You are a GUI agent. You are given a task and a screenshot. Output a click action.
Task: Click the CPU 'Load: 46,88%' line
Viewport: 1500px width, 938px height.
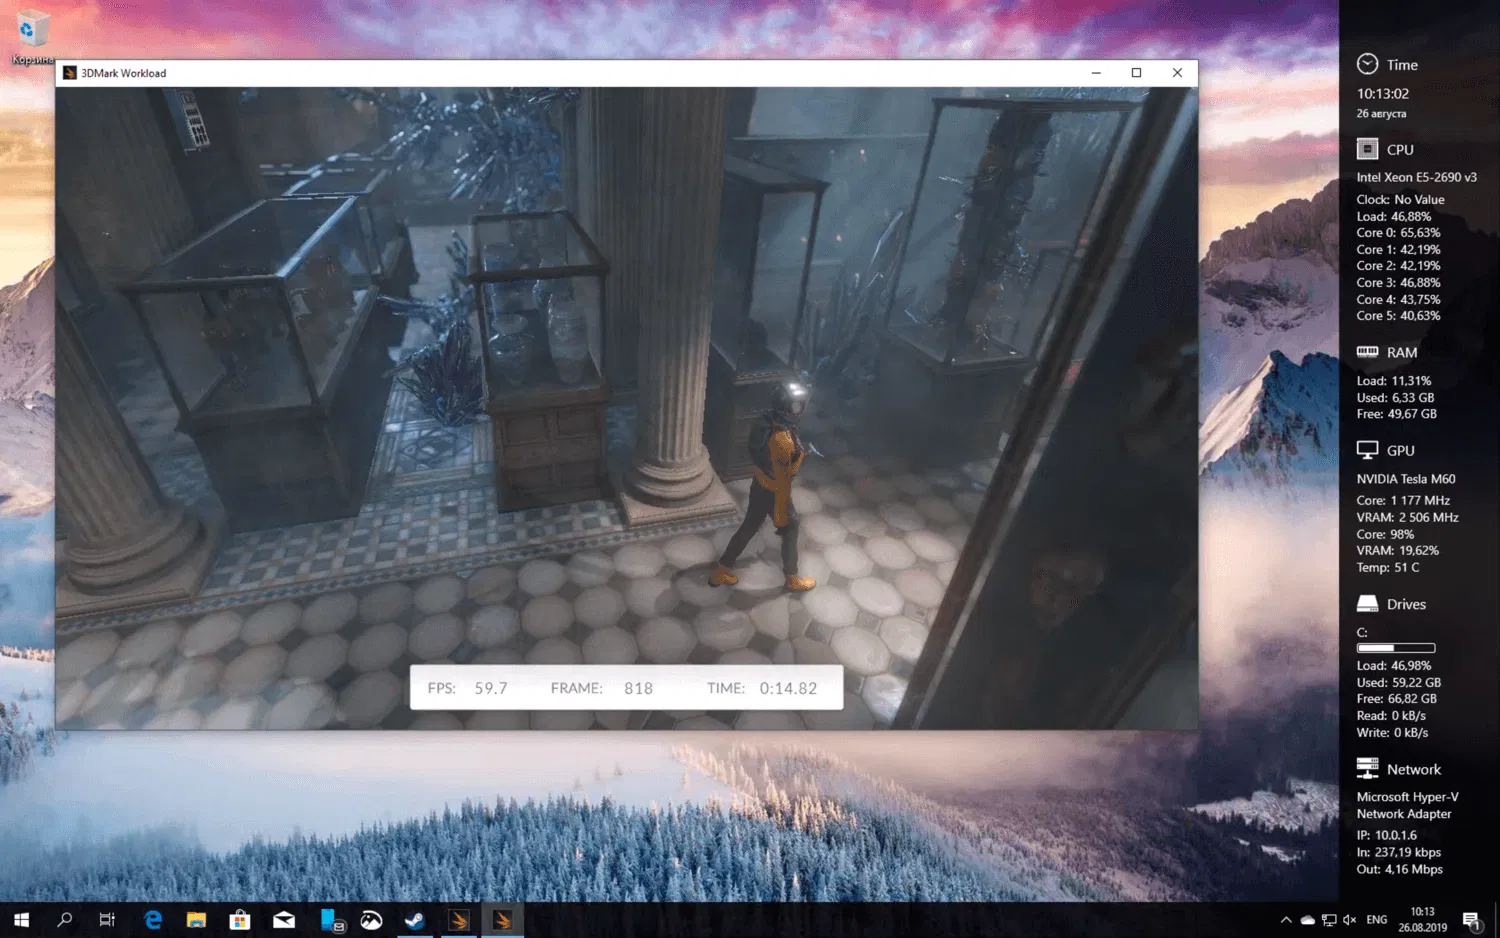[x=1394, y=216]
